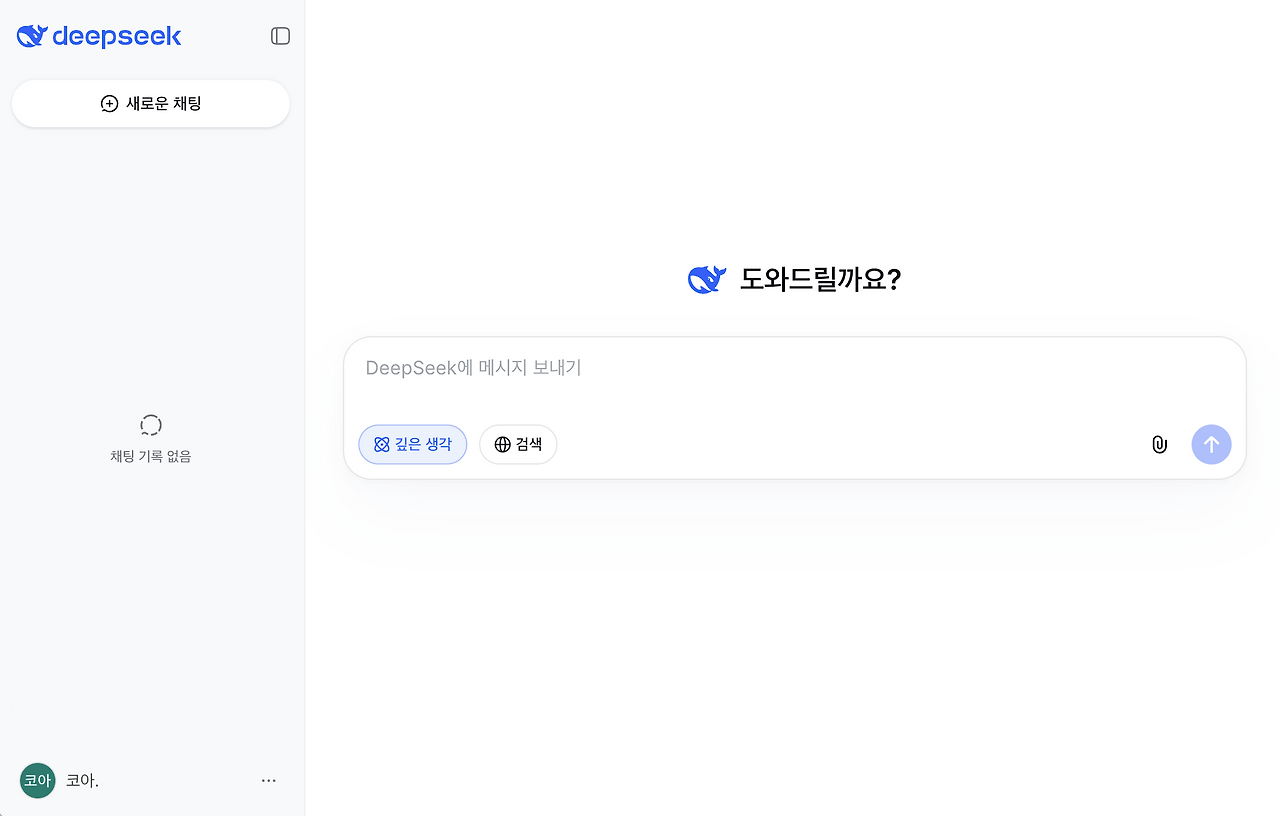Open the 코아 green avatar profile
Screen dimensions: 1280x816
click(x=37, y=780)
